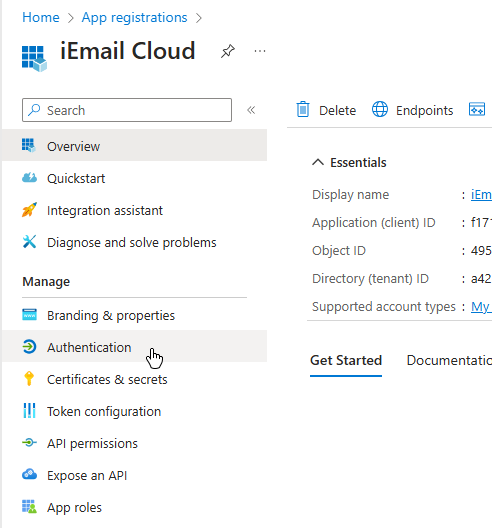
Task: Click the Delete trash can icon
Action: [303, 109]
